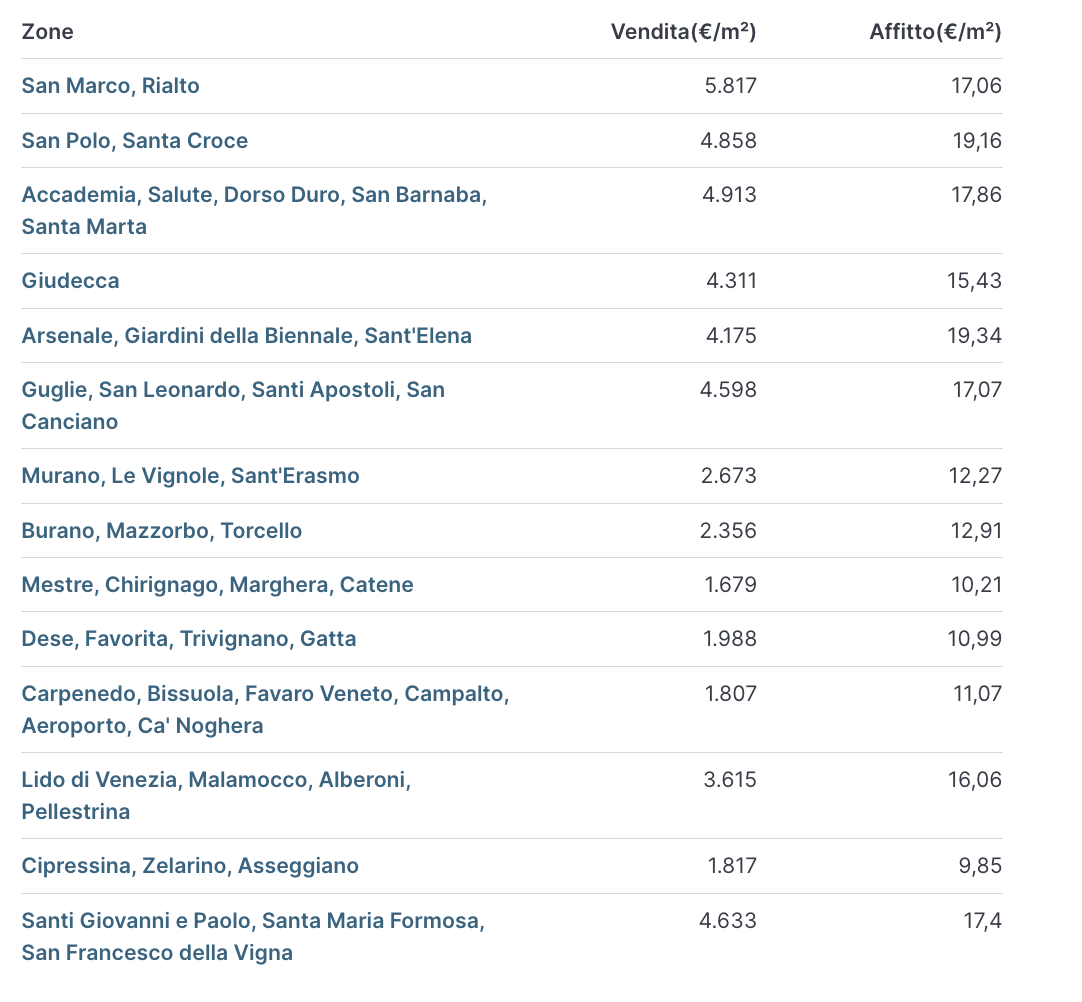
Task: Open Arsenale, Giardini della Biennale link
Action: pos(246,336)
